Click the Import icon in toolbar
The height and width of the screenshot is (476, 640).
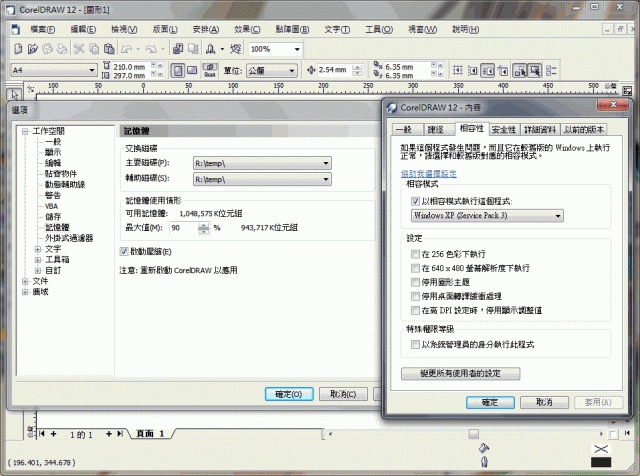pyautogui.click(x=178, y=49)
